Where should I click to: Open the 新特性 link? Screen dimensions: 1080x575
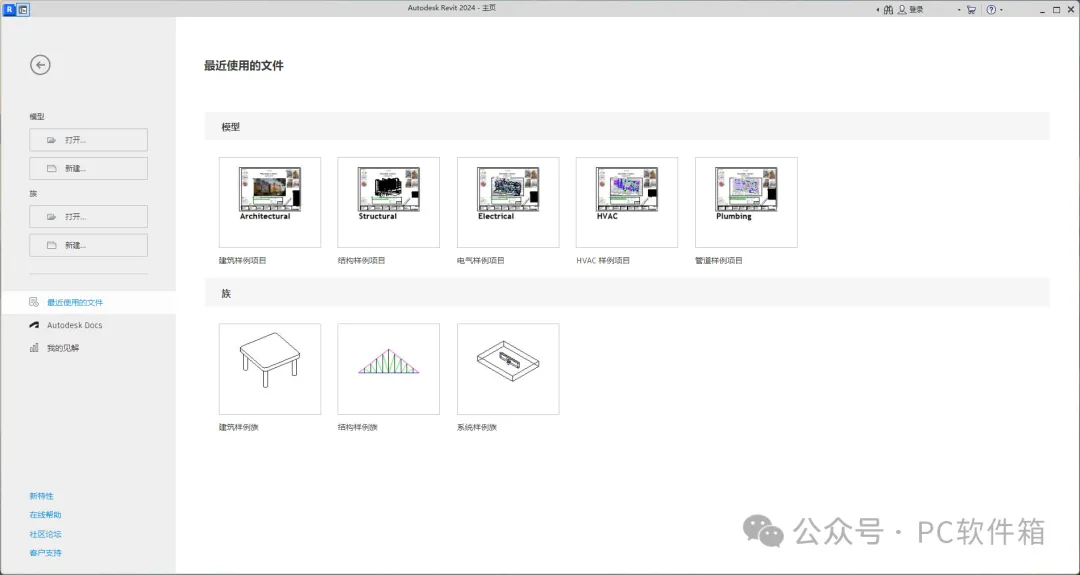click(41, 496)
